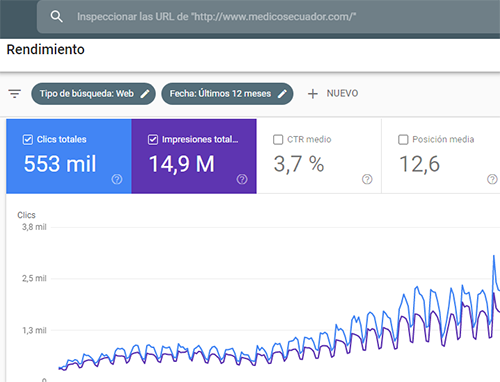Open the filter list icon
The height and width of the screenshot is (382, 500).
[x=15, y=94]
